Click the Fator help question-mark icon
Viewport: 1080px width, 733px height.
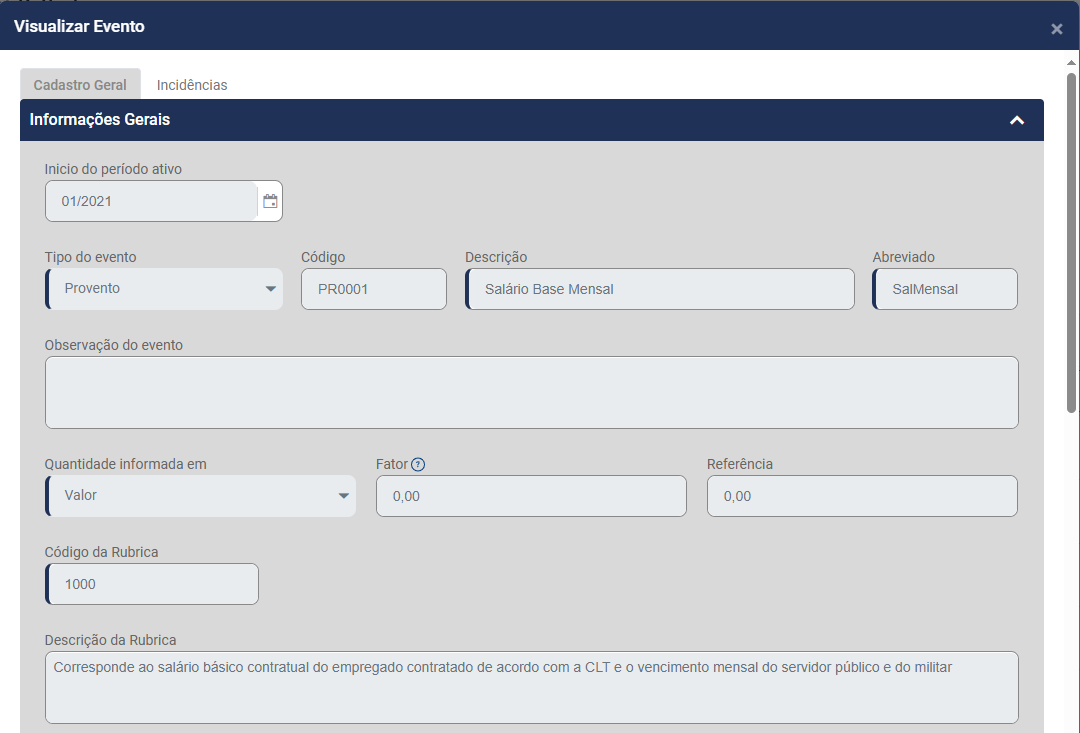(418, 464)
